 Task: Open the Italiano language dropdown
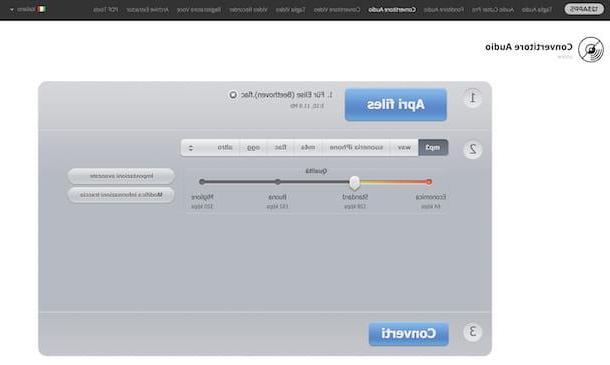pyautogui.click(x=27, y=9)
